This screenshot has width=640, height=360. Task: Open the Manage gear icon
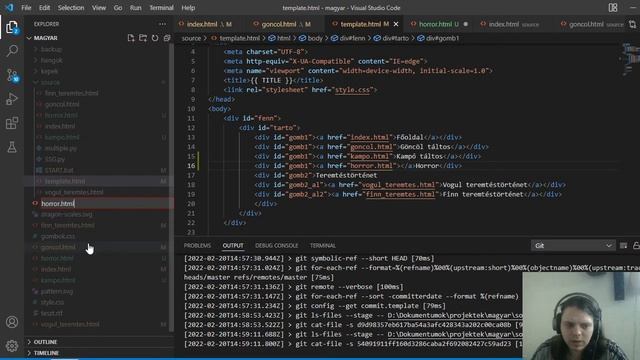coord(12,346)
